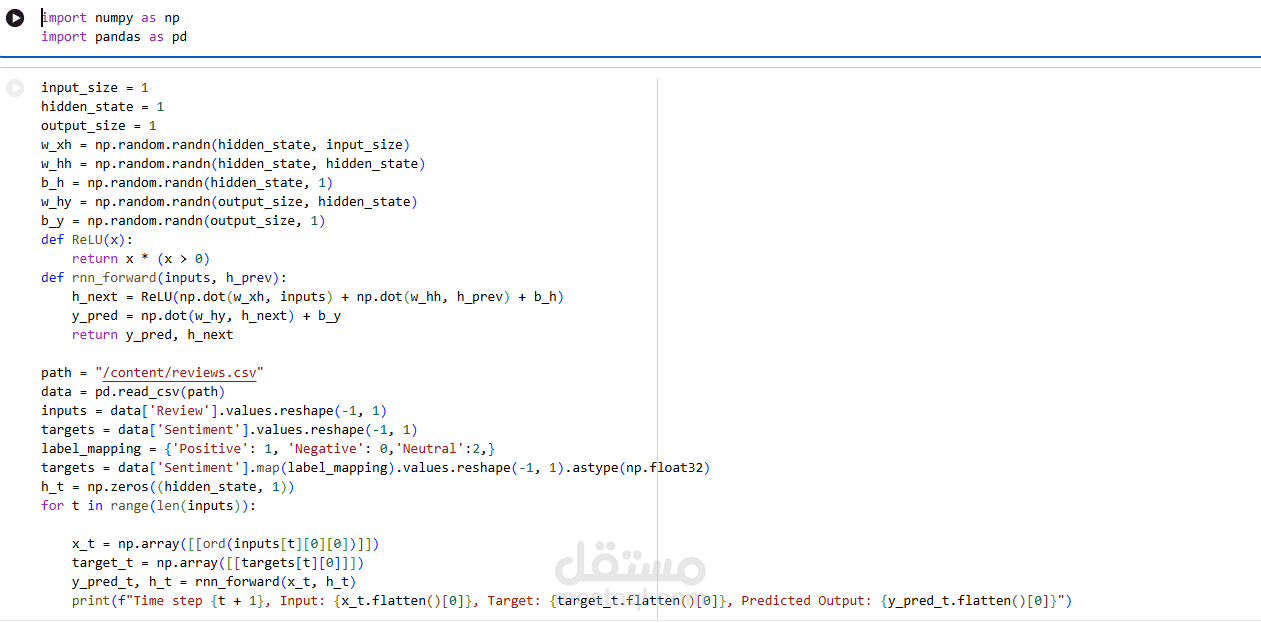The height and width of the screenshot is (623, 1261).
Task: Click the 'for t in range(len(inputs)):' line
Action: 148,506
